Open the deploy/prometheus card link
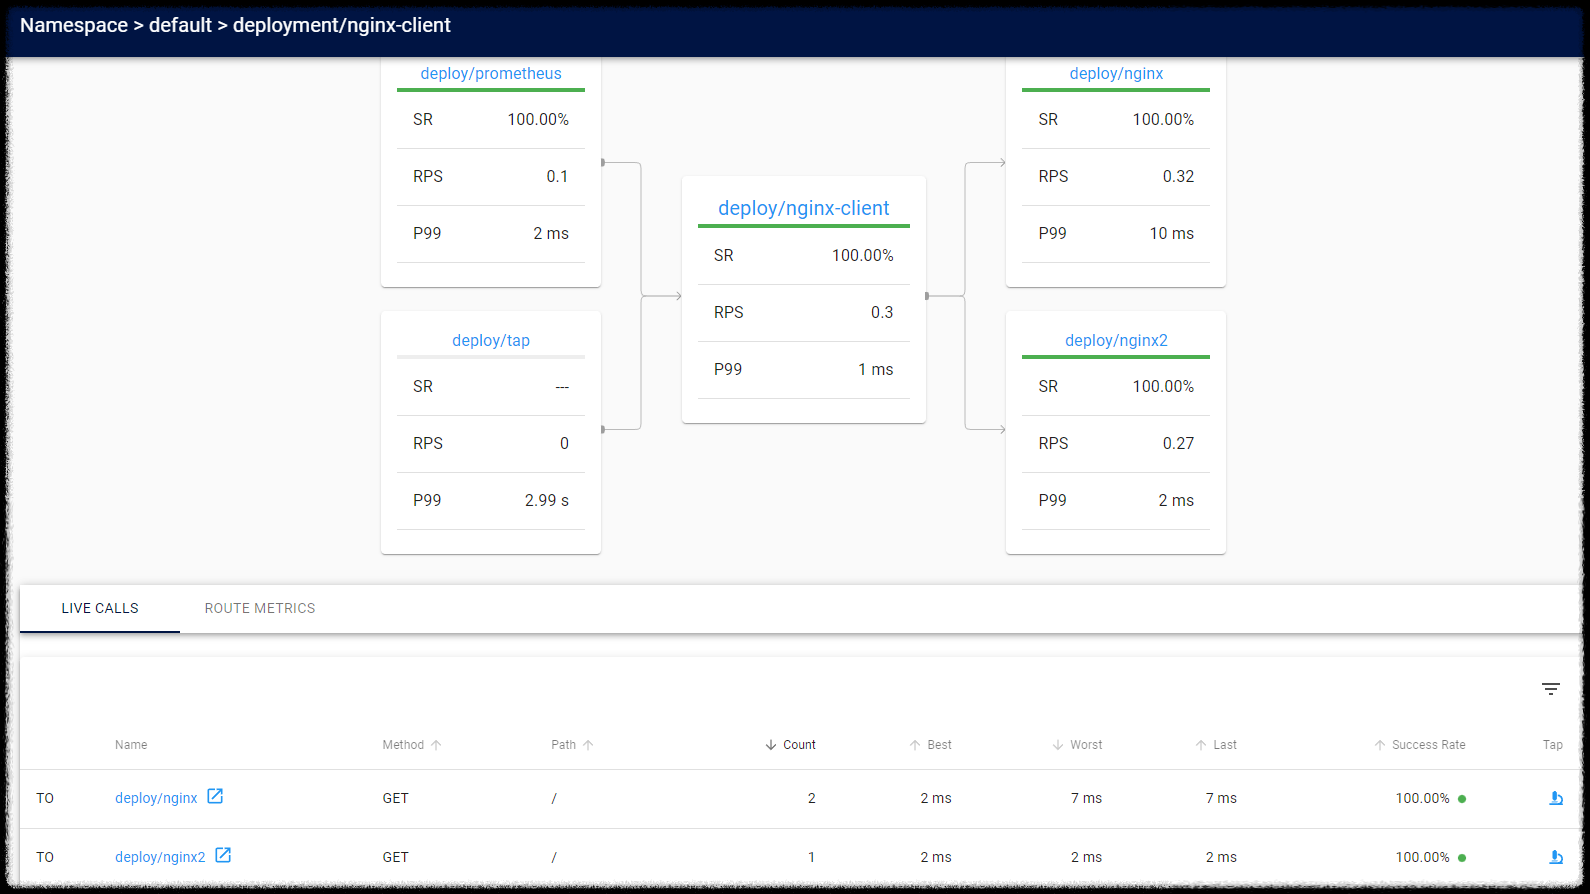The width and height of the screenshot is (1590, 894). (491, 73)
